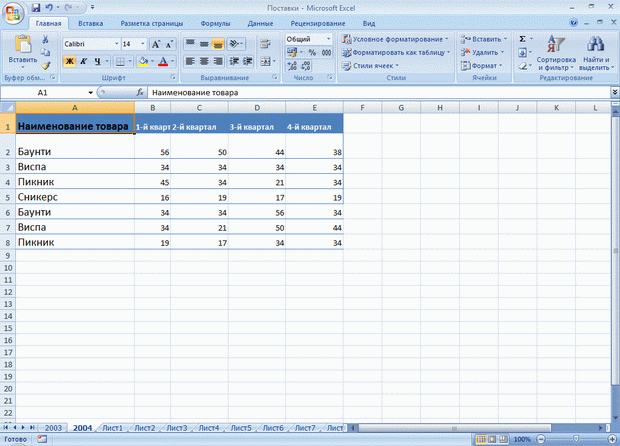Decrease font size with small A
Image resolution: width=620 pixels, height=446 pixels.
(169, 44)
